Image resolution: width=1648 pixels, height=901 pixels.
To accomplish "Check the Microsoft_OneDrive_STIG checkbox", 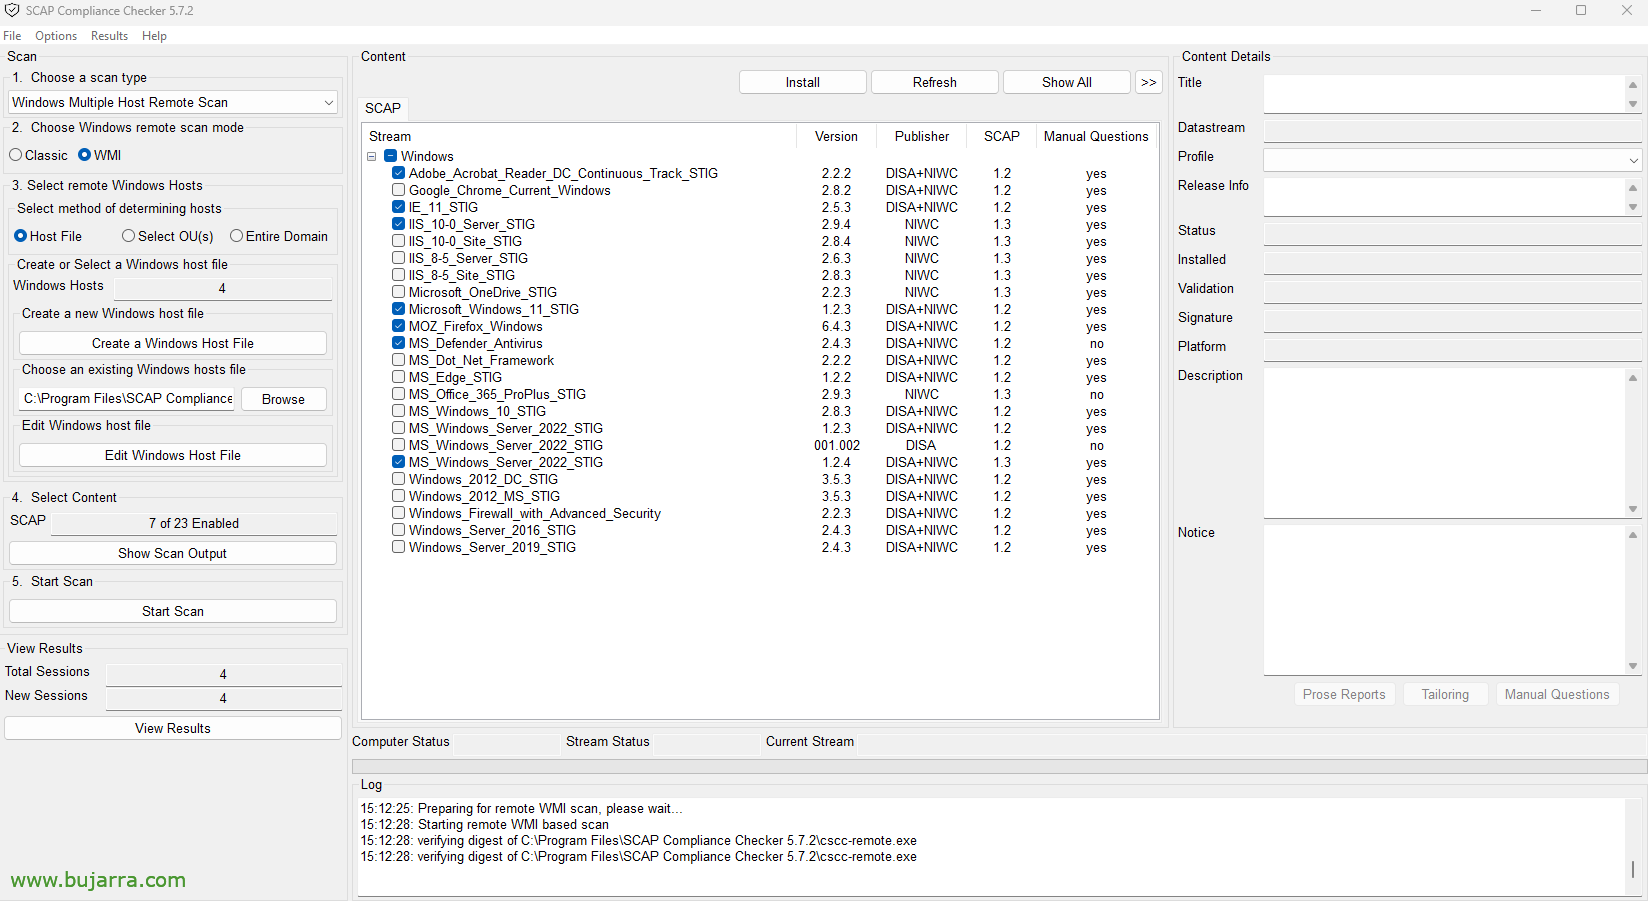I will pos(399,292).
